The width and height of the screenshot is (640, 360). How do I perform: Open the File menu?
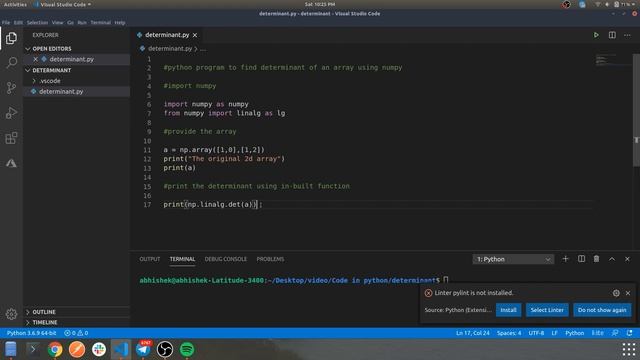pos(6,22)
